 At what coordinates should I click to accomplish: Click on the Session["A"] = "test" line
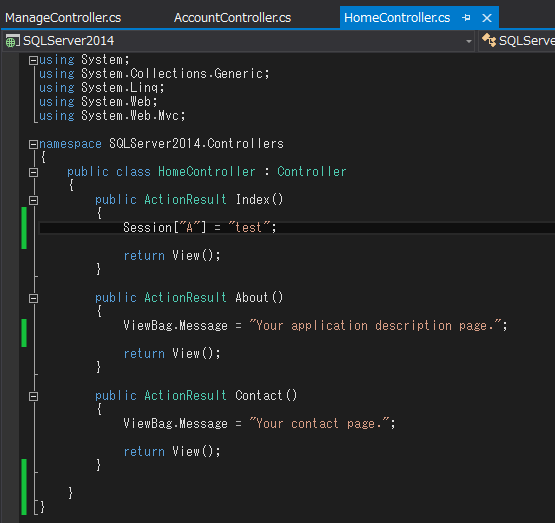coord(199,228)
